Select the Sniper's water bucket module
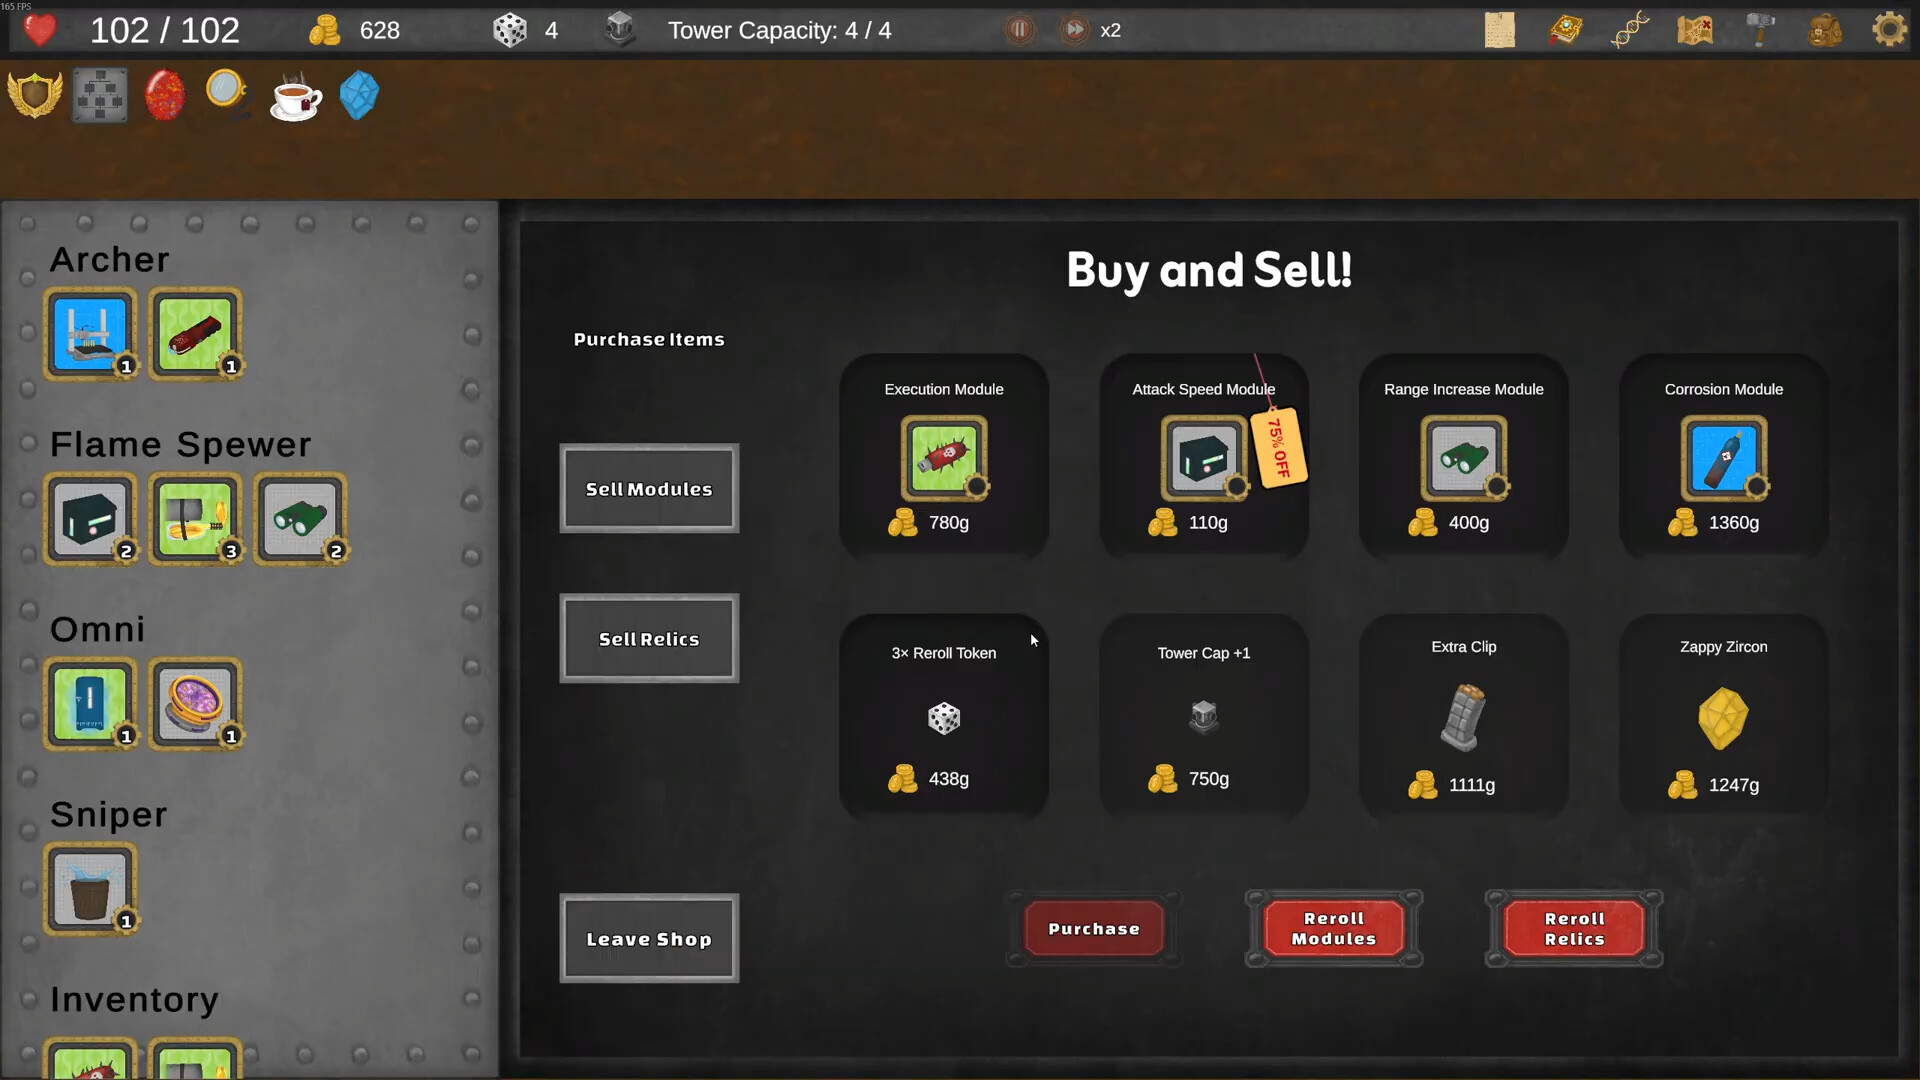This screenshot has width=1920, height=1080. pos(90,889)
